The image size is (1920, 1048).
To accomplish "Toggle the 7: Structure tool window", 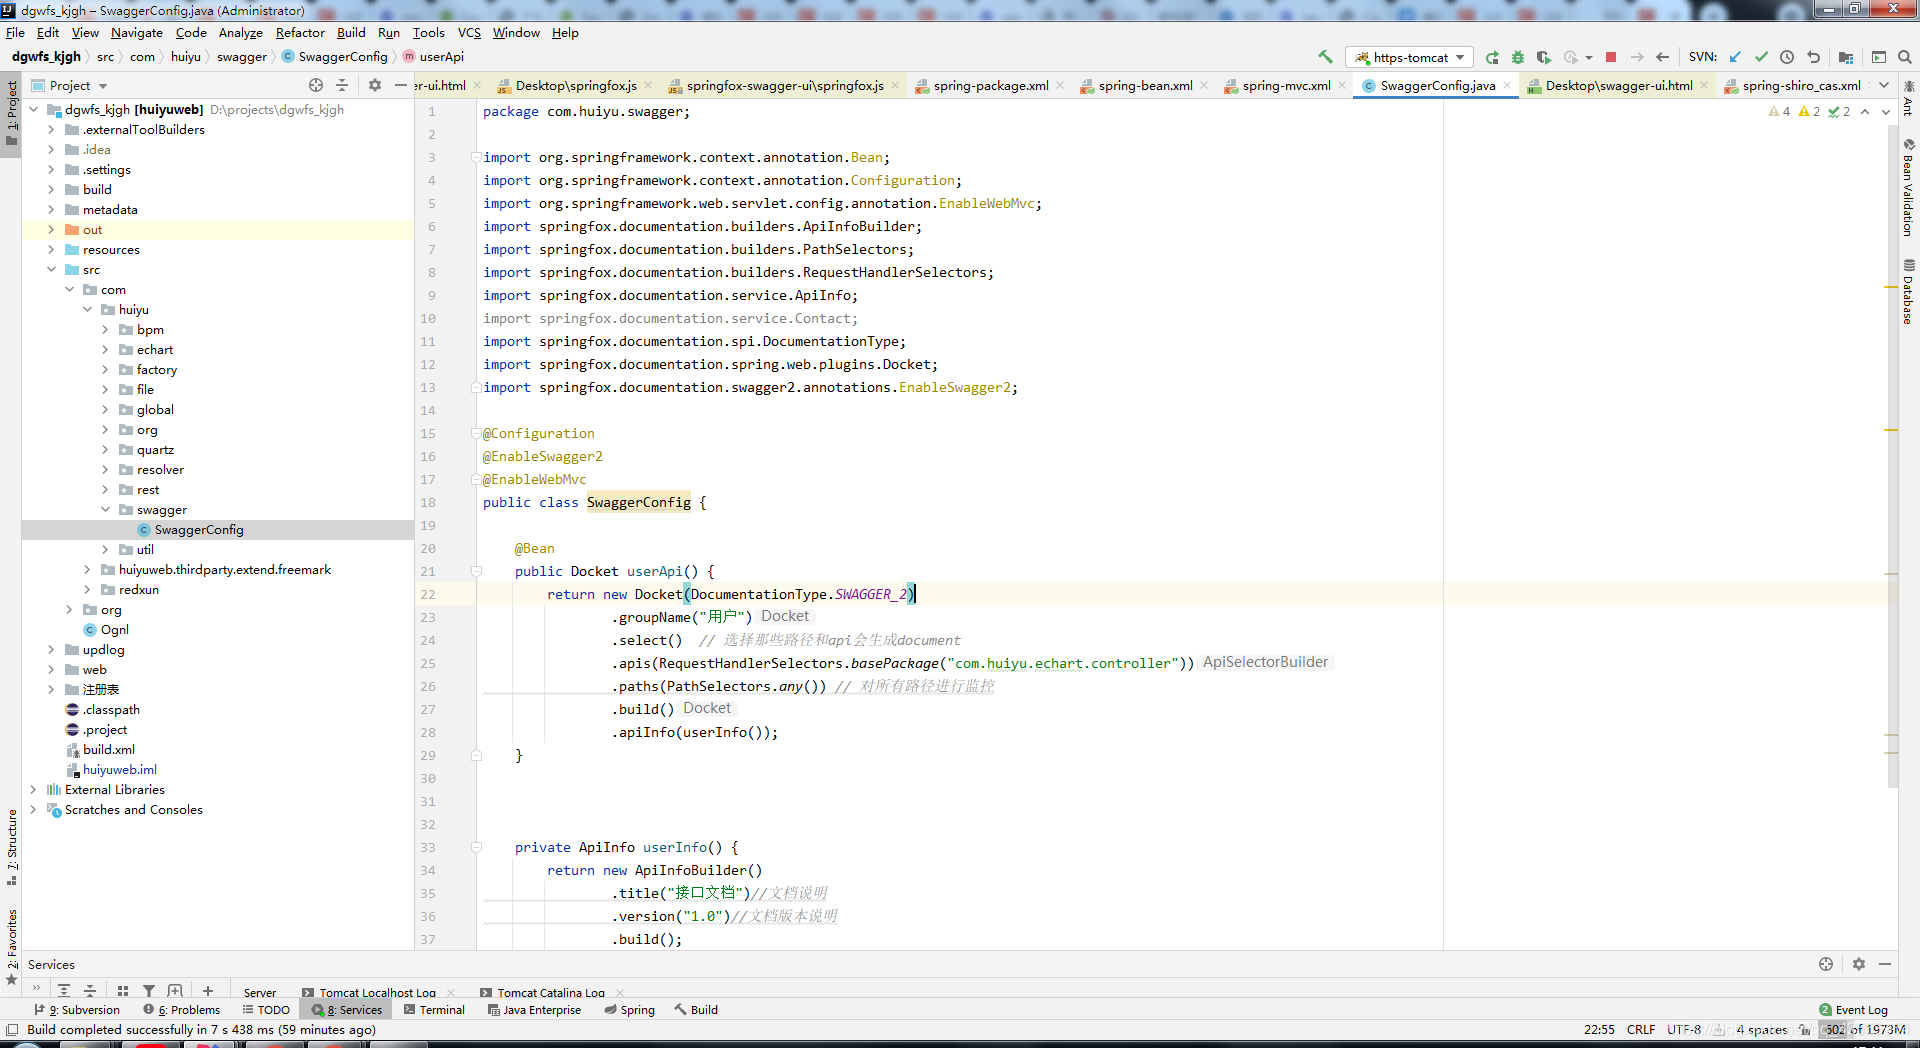I will (11, 847).
